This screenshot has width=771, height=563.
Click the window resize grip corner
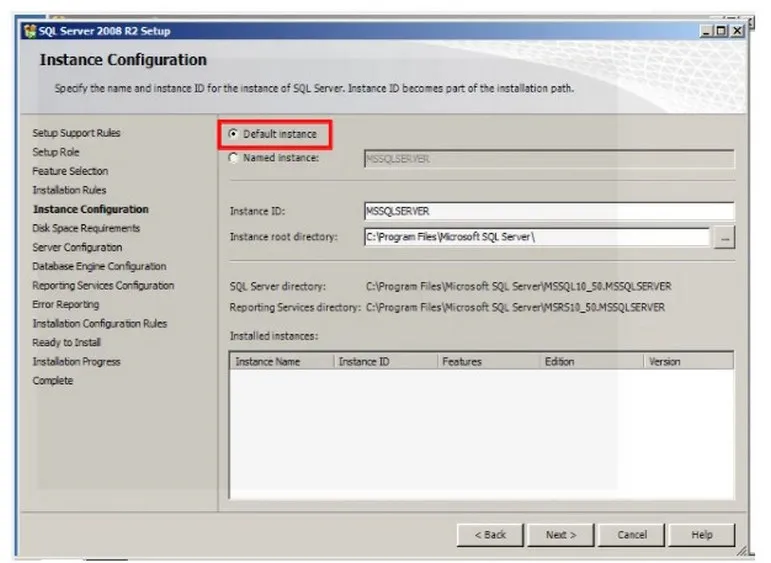742,551
